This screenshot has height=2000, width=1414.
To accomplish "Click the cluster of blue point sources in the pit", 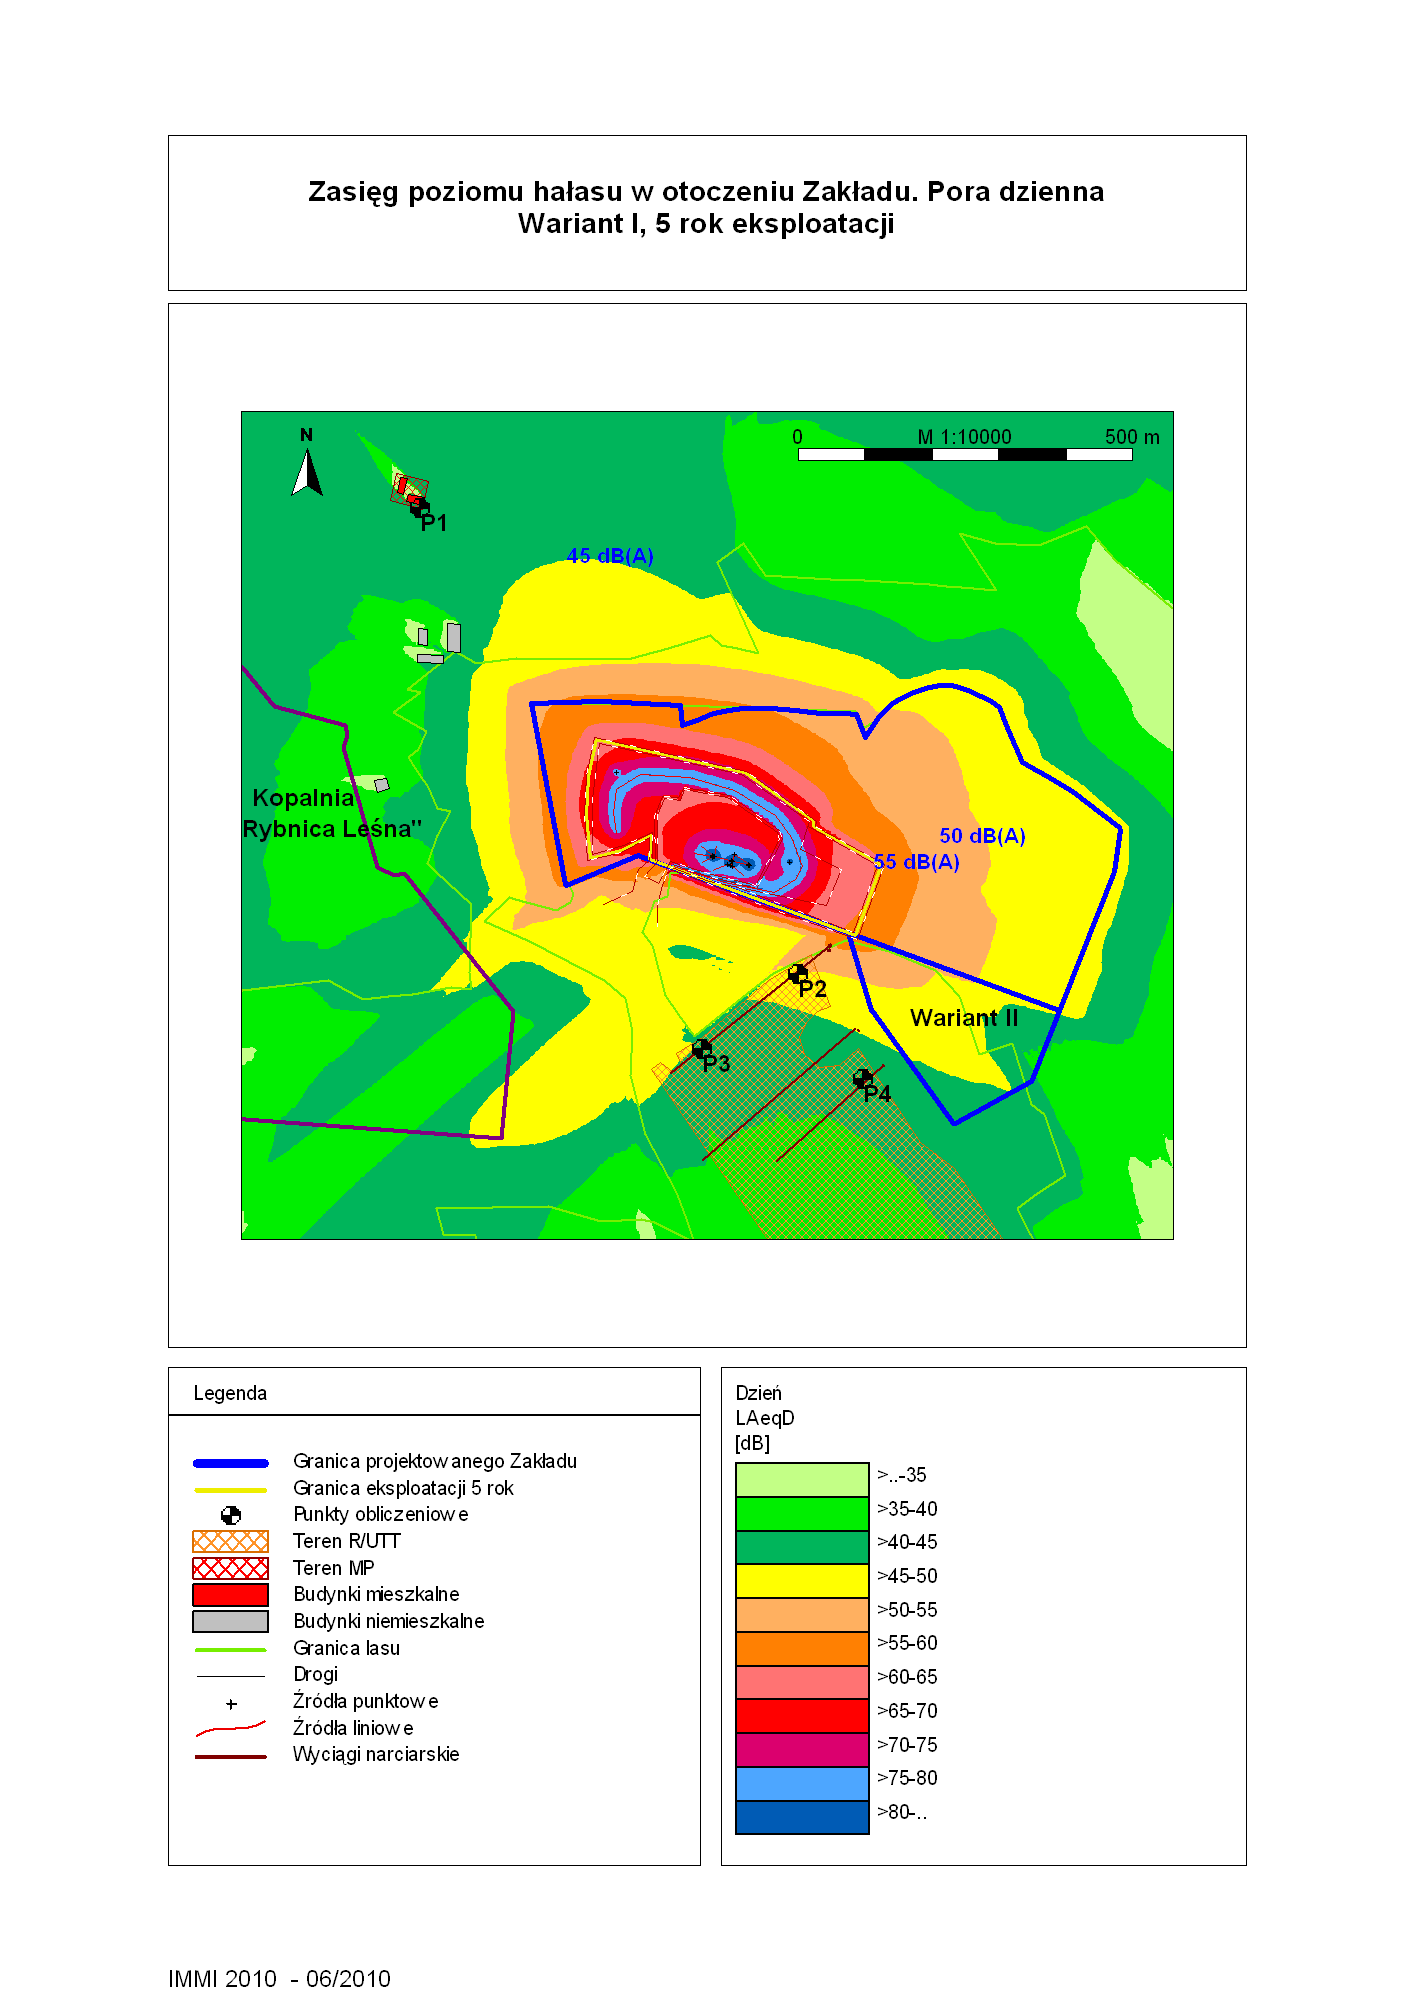I will 729,859.
